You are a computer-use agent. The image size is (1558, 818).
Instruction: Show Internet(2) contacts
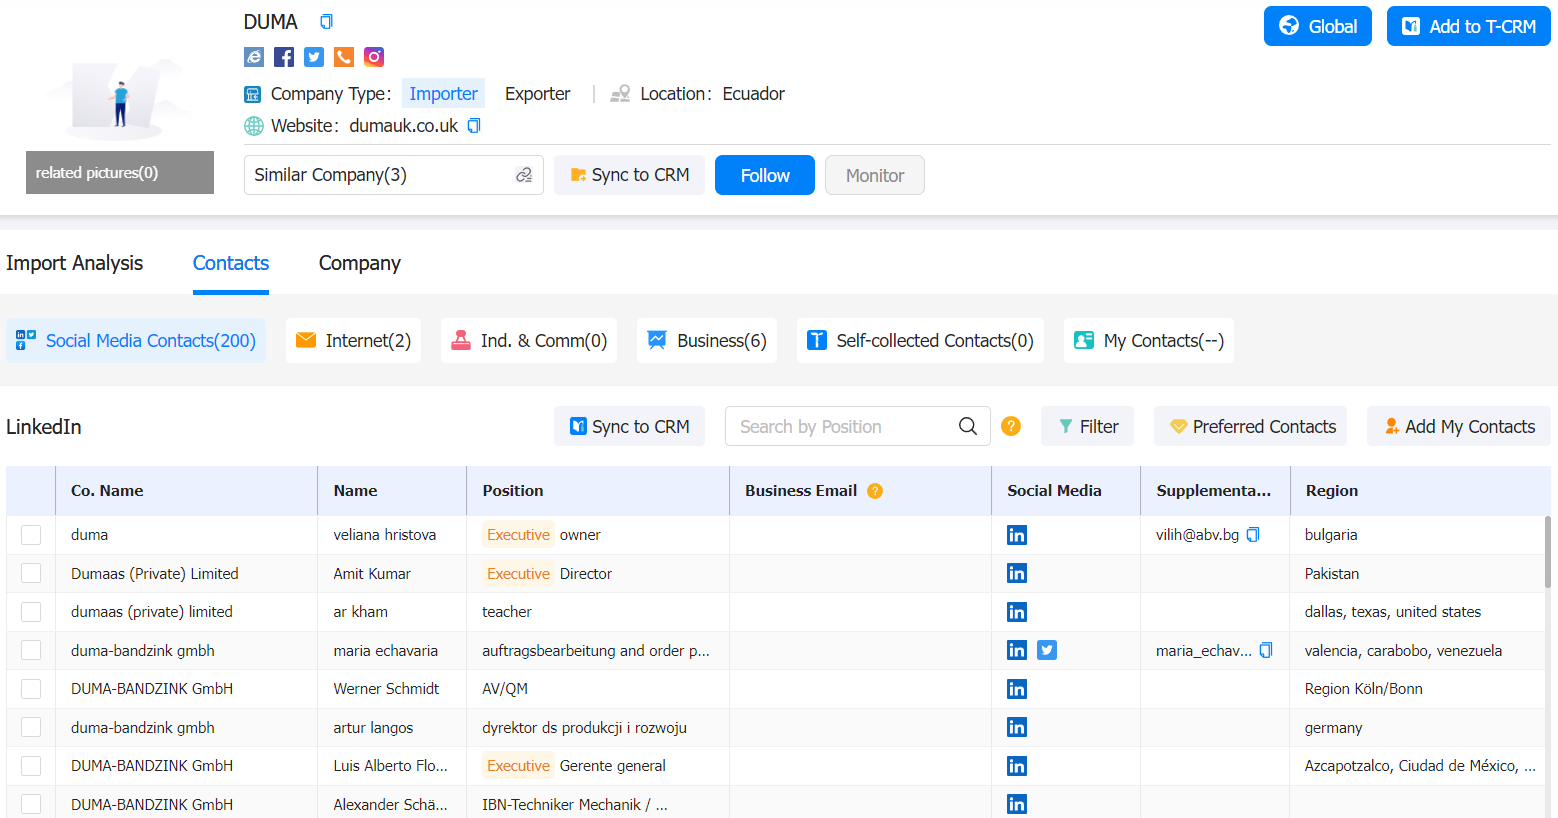(353, 341)
